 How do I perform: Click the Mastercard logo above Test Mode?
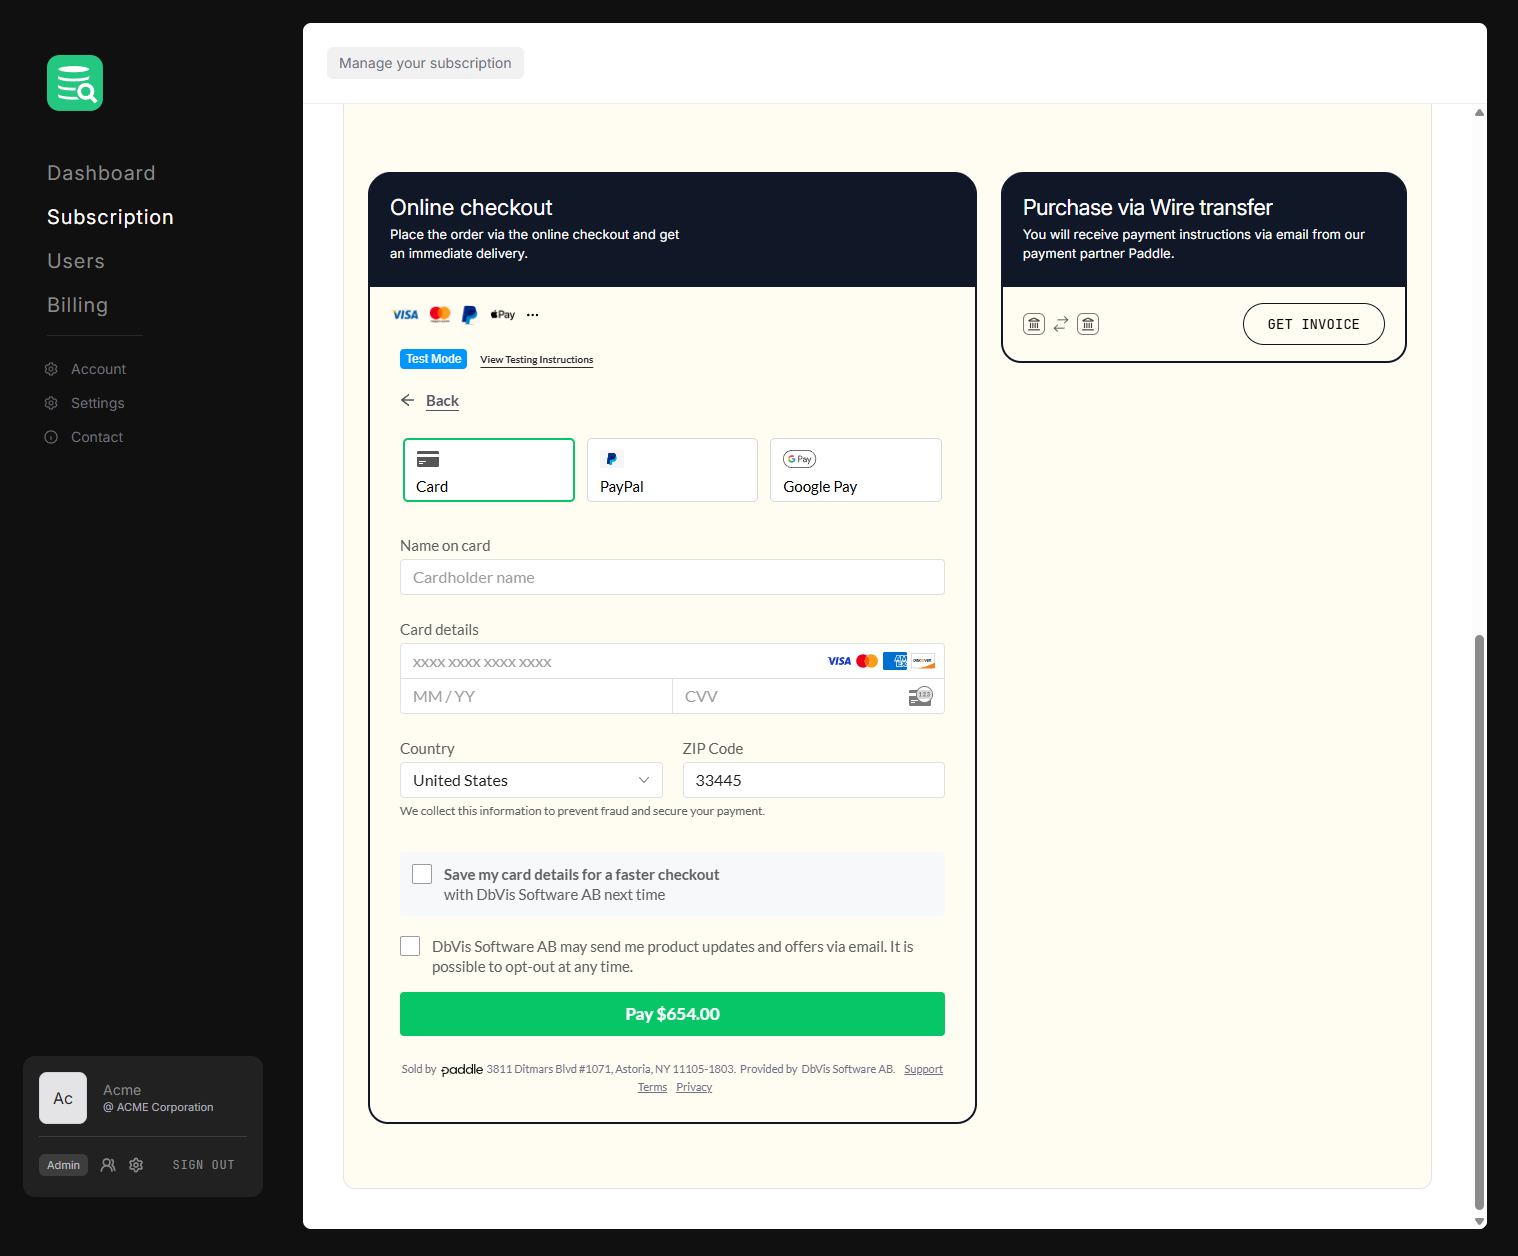(x=440, y=314)
